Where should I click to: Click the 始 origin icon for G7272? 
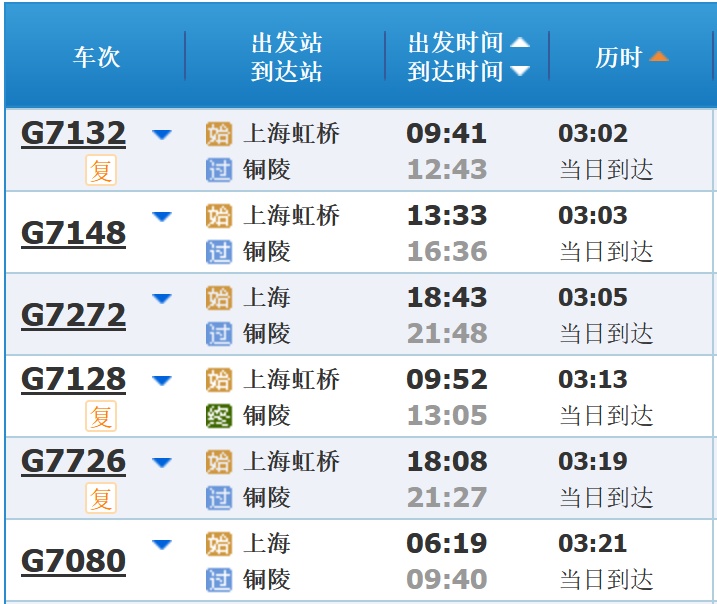click(219, 298)
